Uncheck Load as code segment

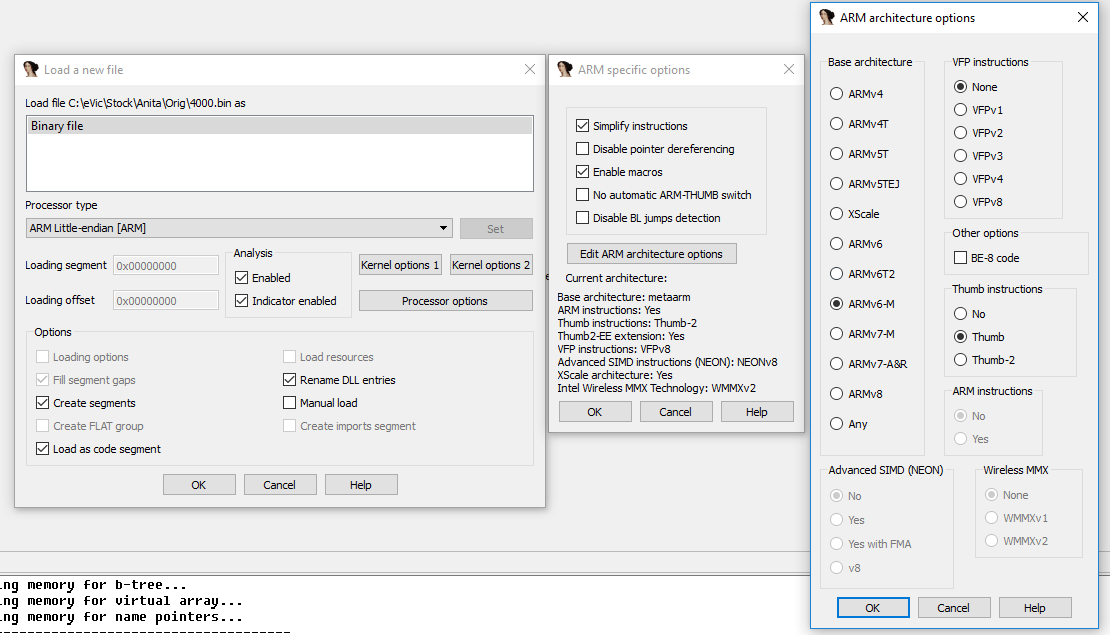pyautogui.click(x=42, y=449)
